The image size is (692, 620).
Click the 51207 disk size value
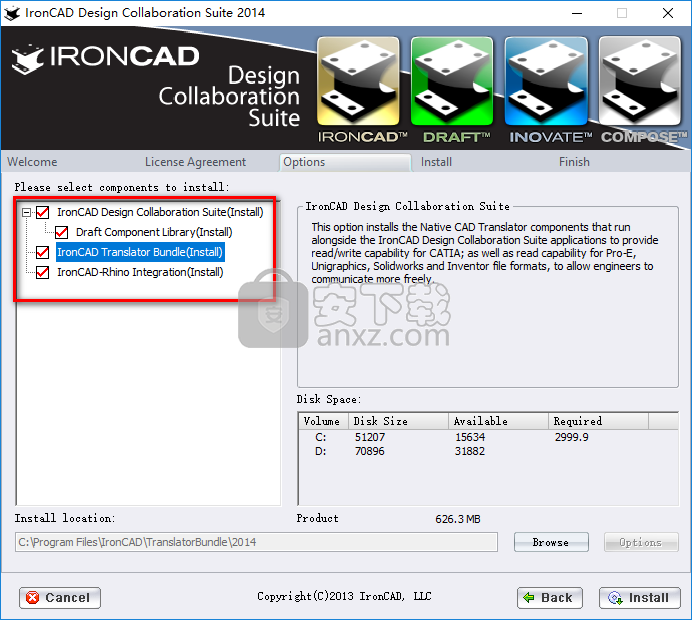(x=370, y=437)
